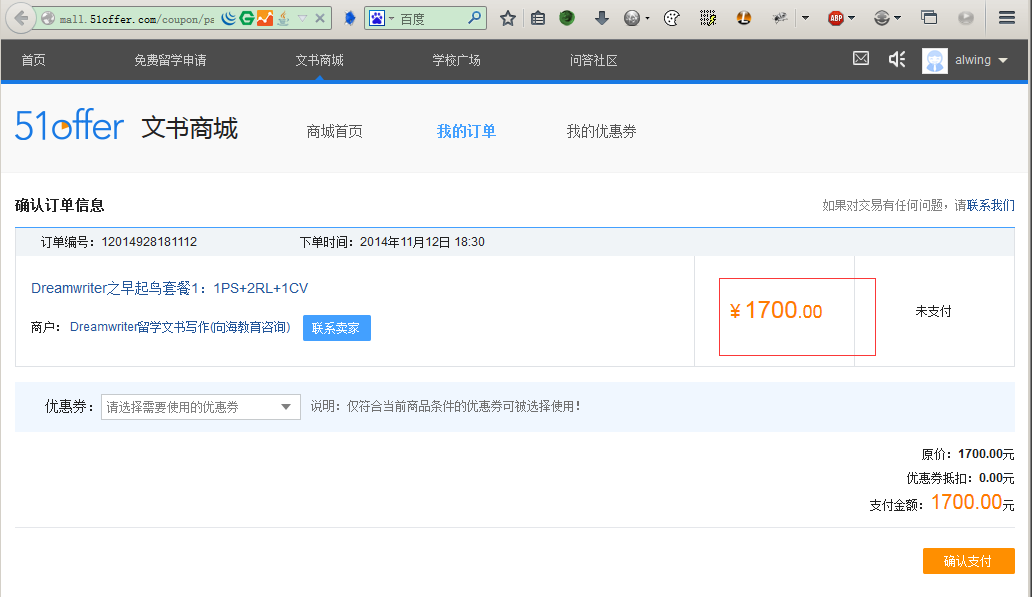Click the 未支付 status text

933,311
